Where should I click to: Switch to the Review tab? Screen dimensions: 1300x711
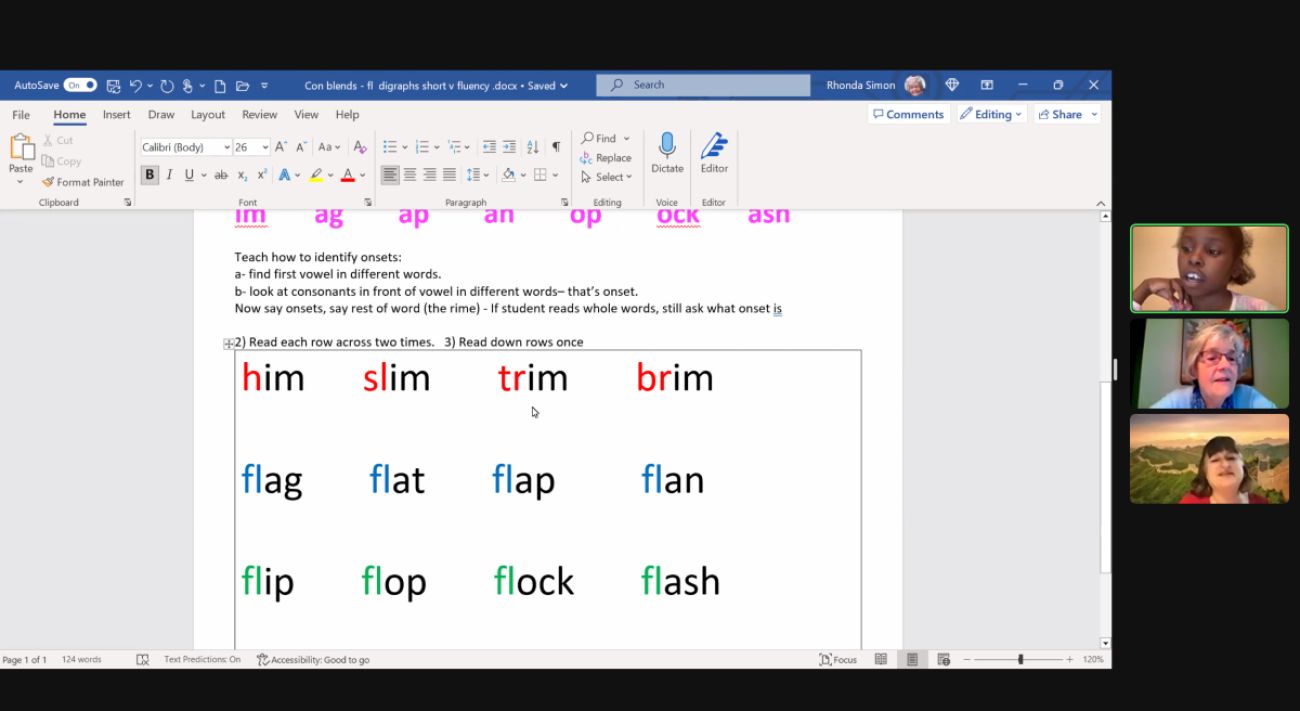tap(260, 115)
